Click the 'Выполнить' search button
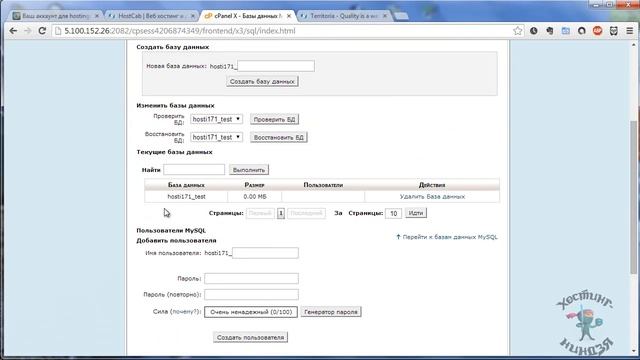 point(249,169)
